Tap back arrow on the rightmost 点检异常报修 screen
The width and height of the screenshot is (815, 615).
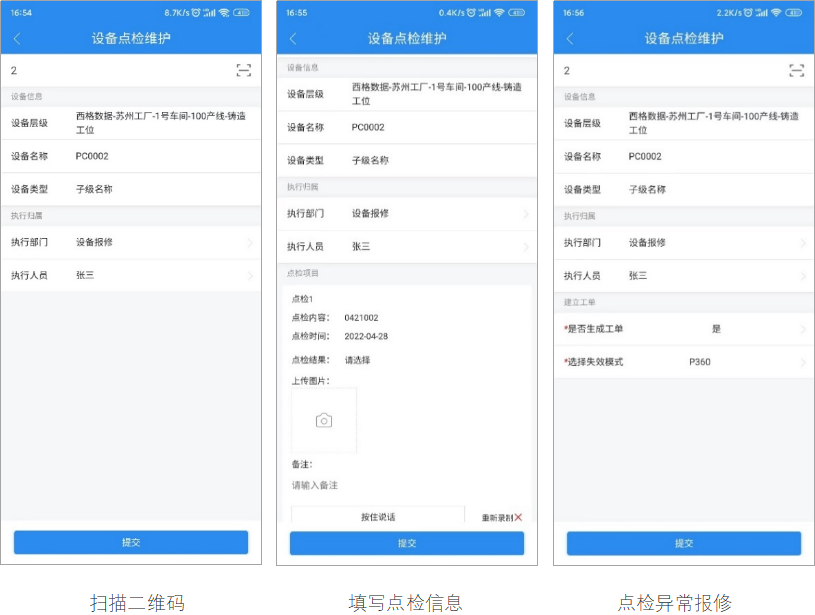[x=570, y=39]
